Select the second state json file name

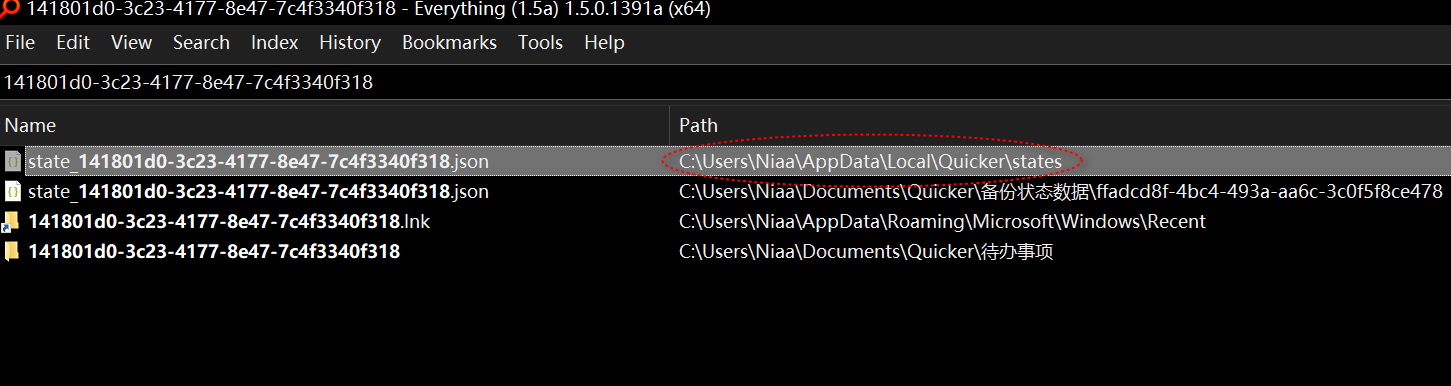click(x=259, y=191)
